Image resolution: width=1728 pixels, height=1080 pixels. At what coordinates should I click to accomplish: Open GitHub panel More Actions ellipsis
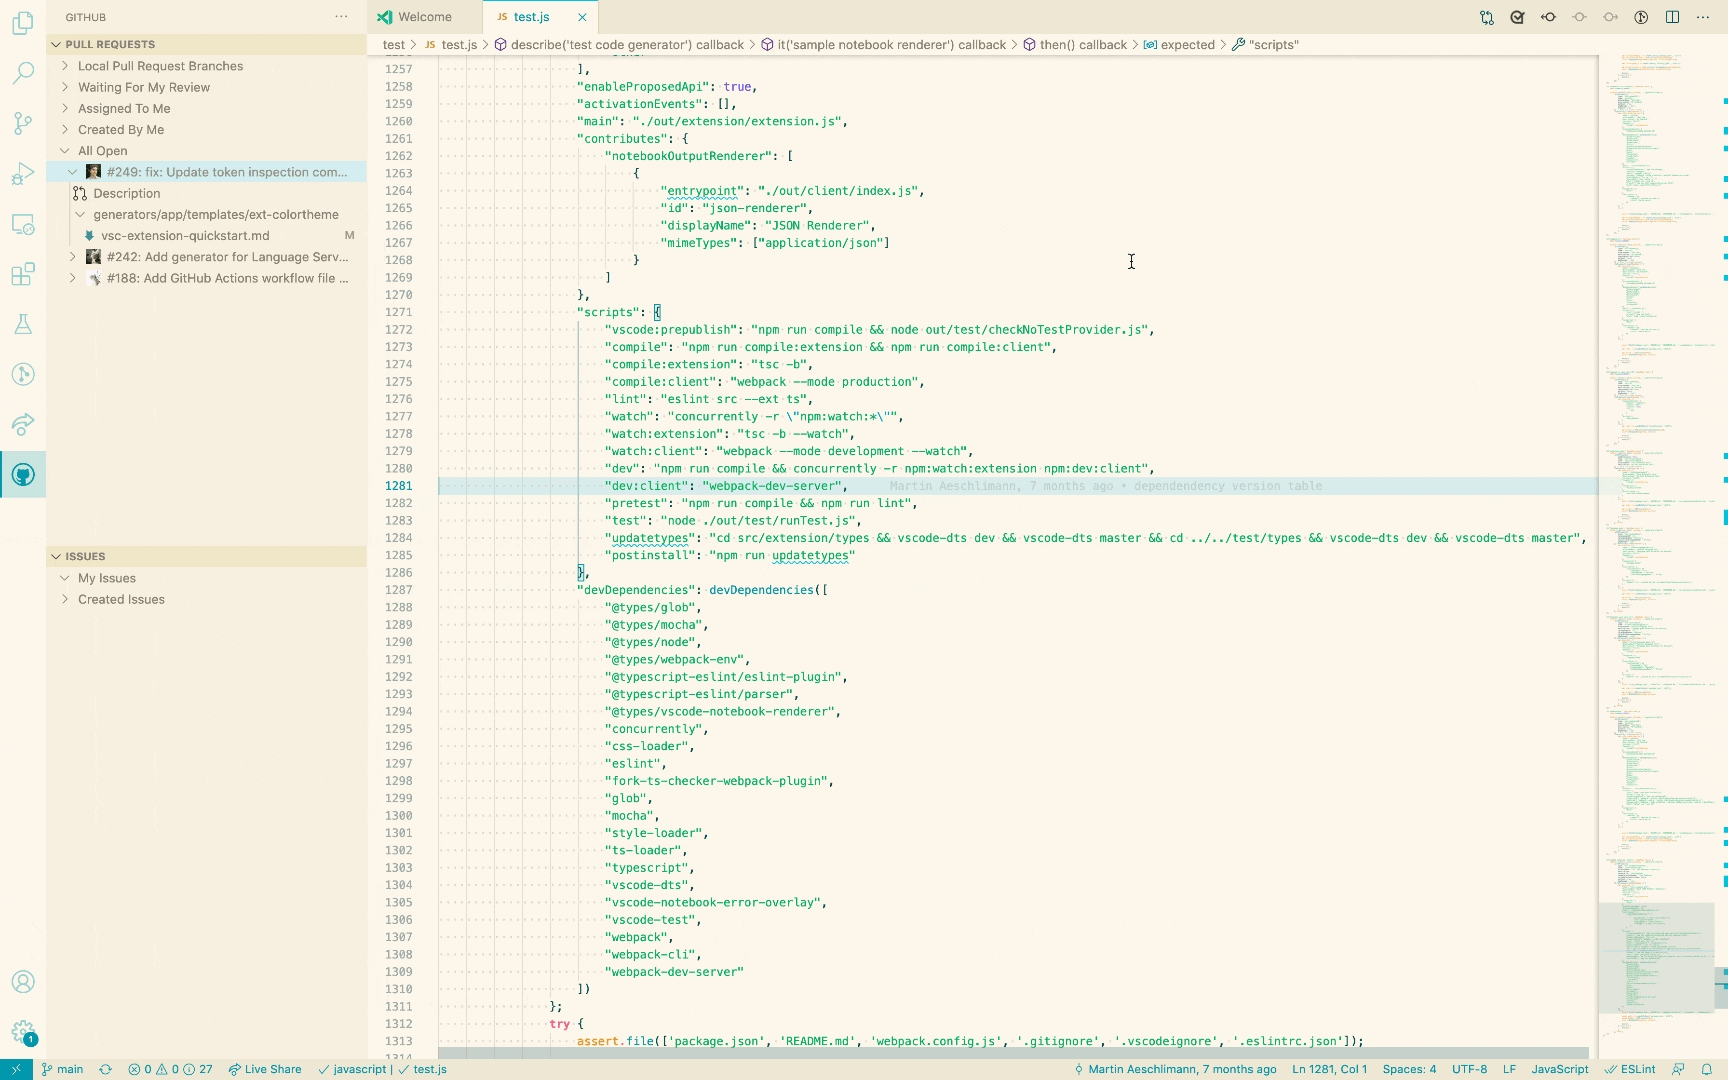point(342,17)
